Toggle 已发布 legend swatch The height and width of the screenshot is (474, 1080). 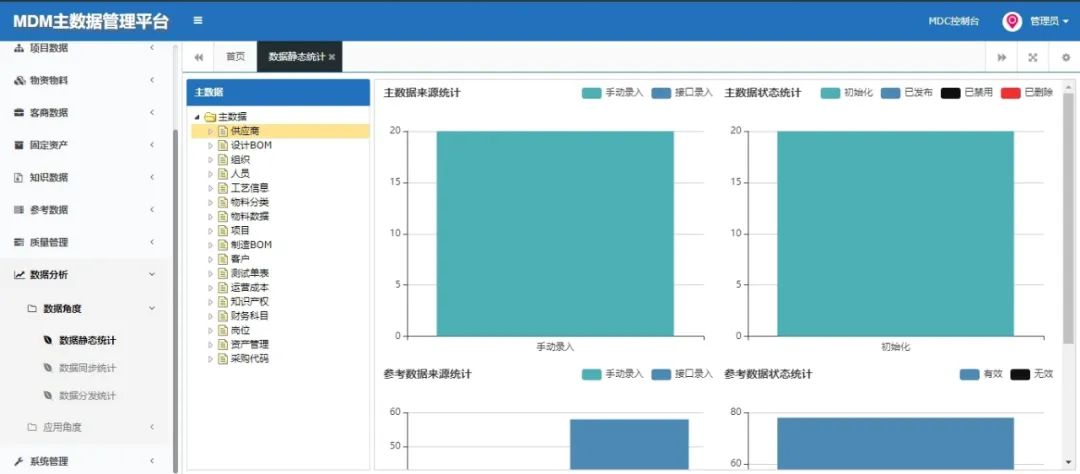point(891,93)
